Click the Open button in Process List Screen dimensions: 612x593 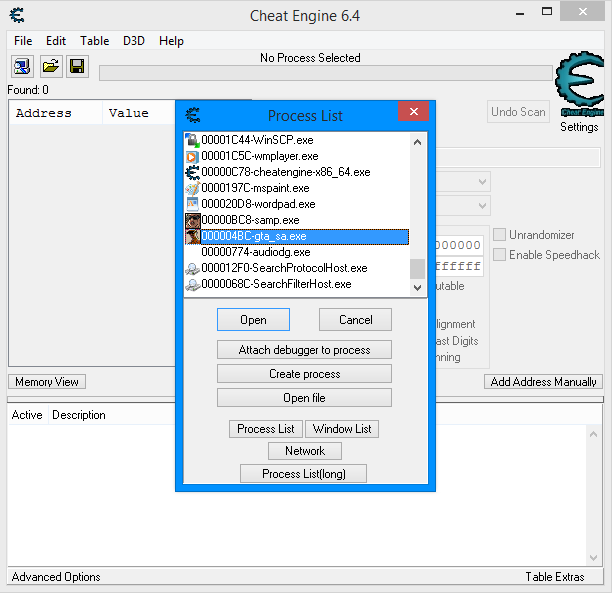click(253, 320)
